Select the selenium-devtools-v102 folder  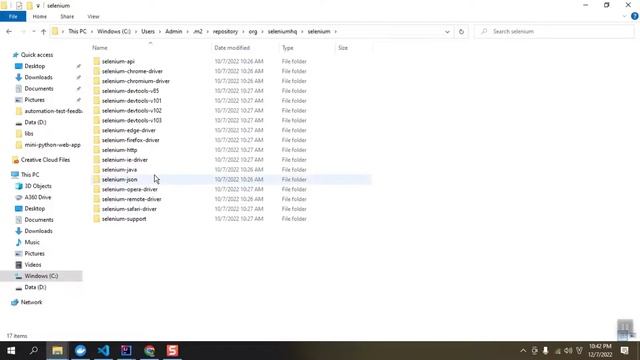pyautogui.click(x=131, y=110)
